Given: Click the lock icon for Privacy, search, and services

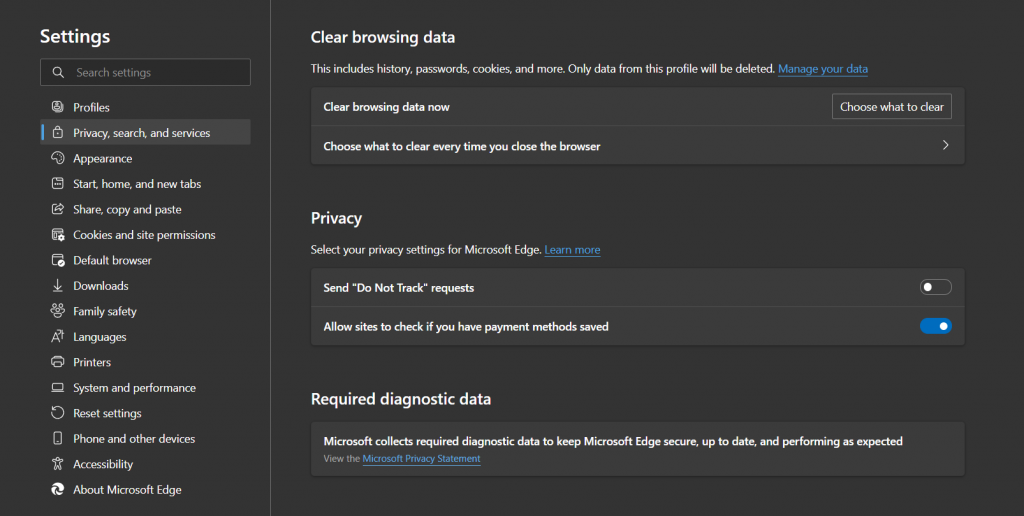Looking at the screenshot, I should (57, 133).
